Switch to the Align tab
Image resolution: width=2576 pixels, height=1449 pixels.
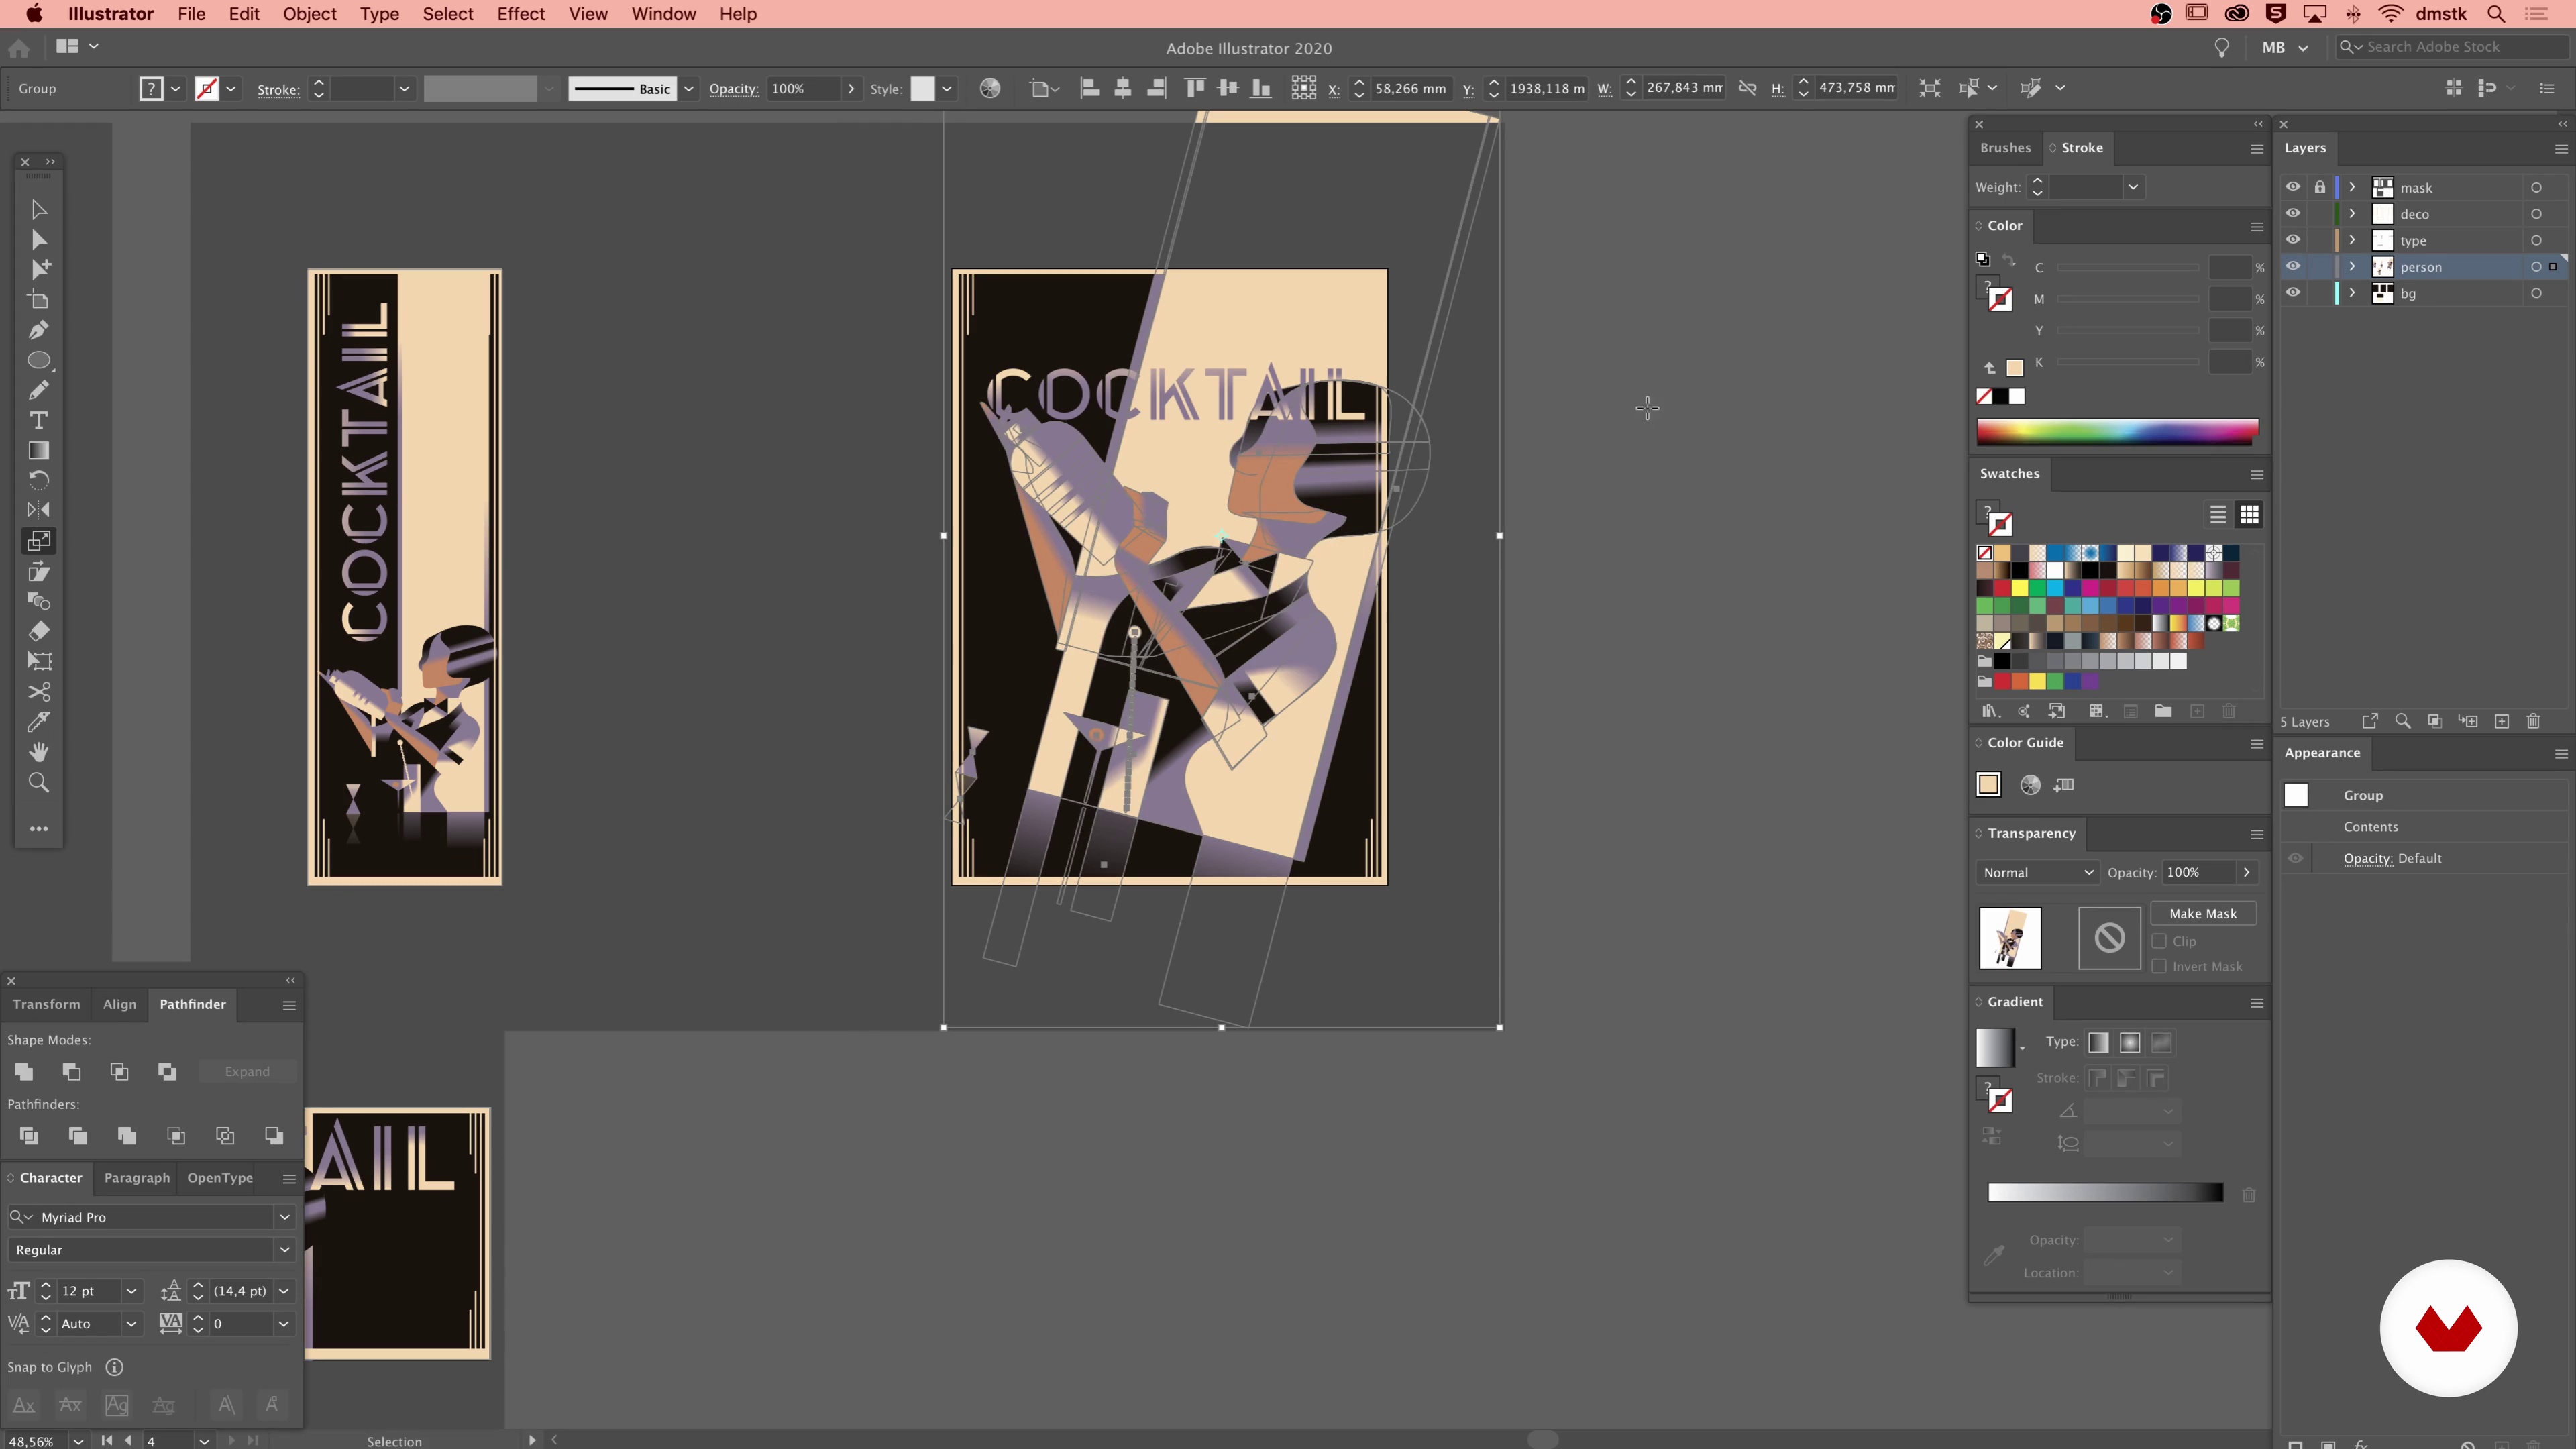click(x=119, y=1004)
